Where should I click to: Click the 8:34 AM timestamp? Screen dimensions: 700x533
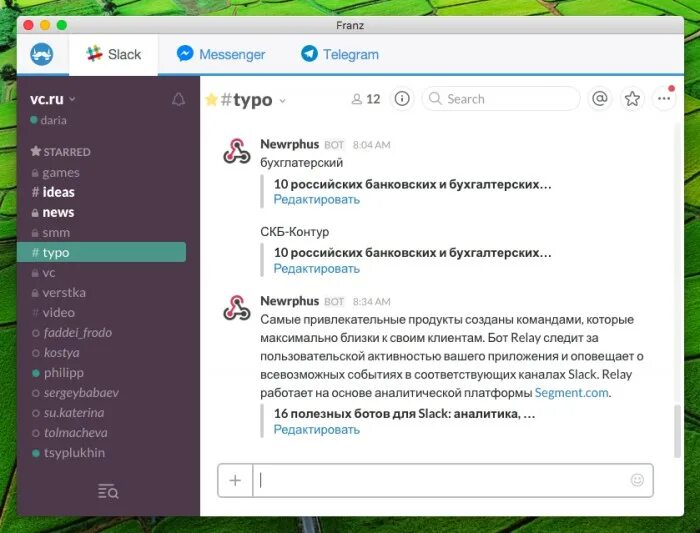(x=371, y=302)
